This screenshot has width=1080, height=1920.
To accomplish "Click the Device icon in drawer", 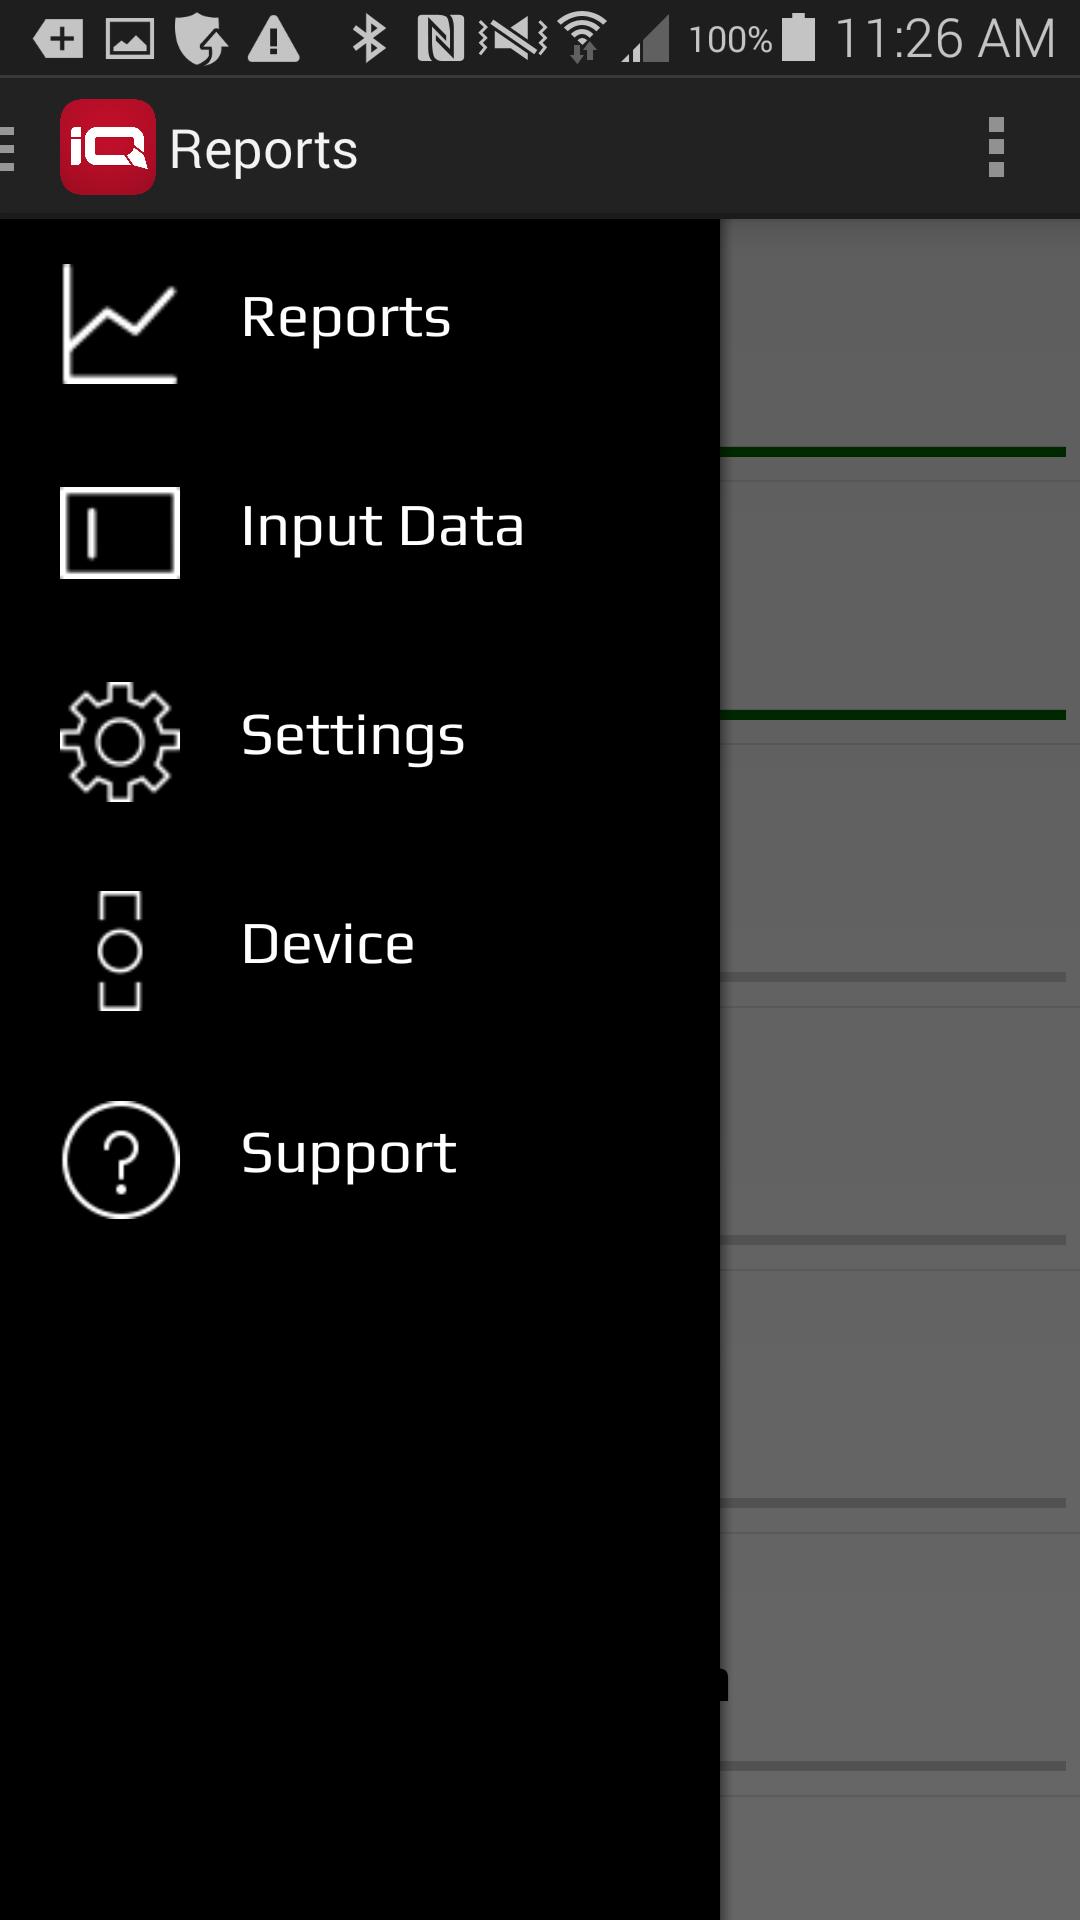I will click(120, 950).
